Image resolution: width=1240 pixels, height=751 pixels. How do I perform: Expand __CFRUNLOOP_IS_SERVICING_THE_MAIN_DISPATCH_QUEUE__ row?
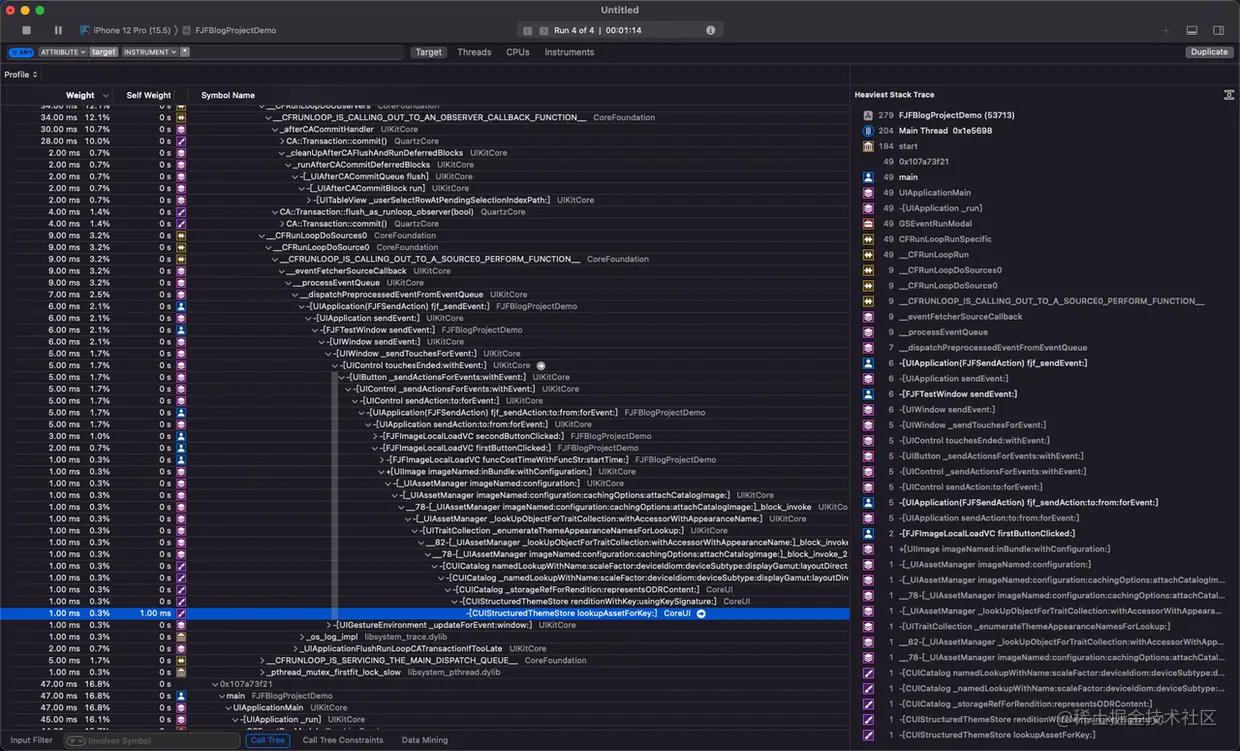coord(263,660)
